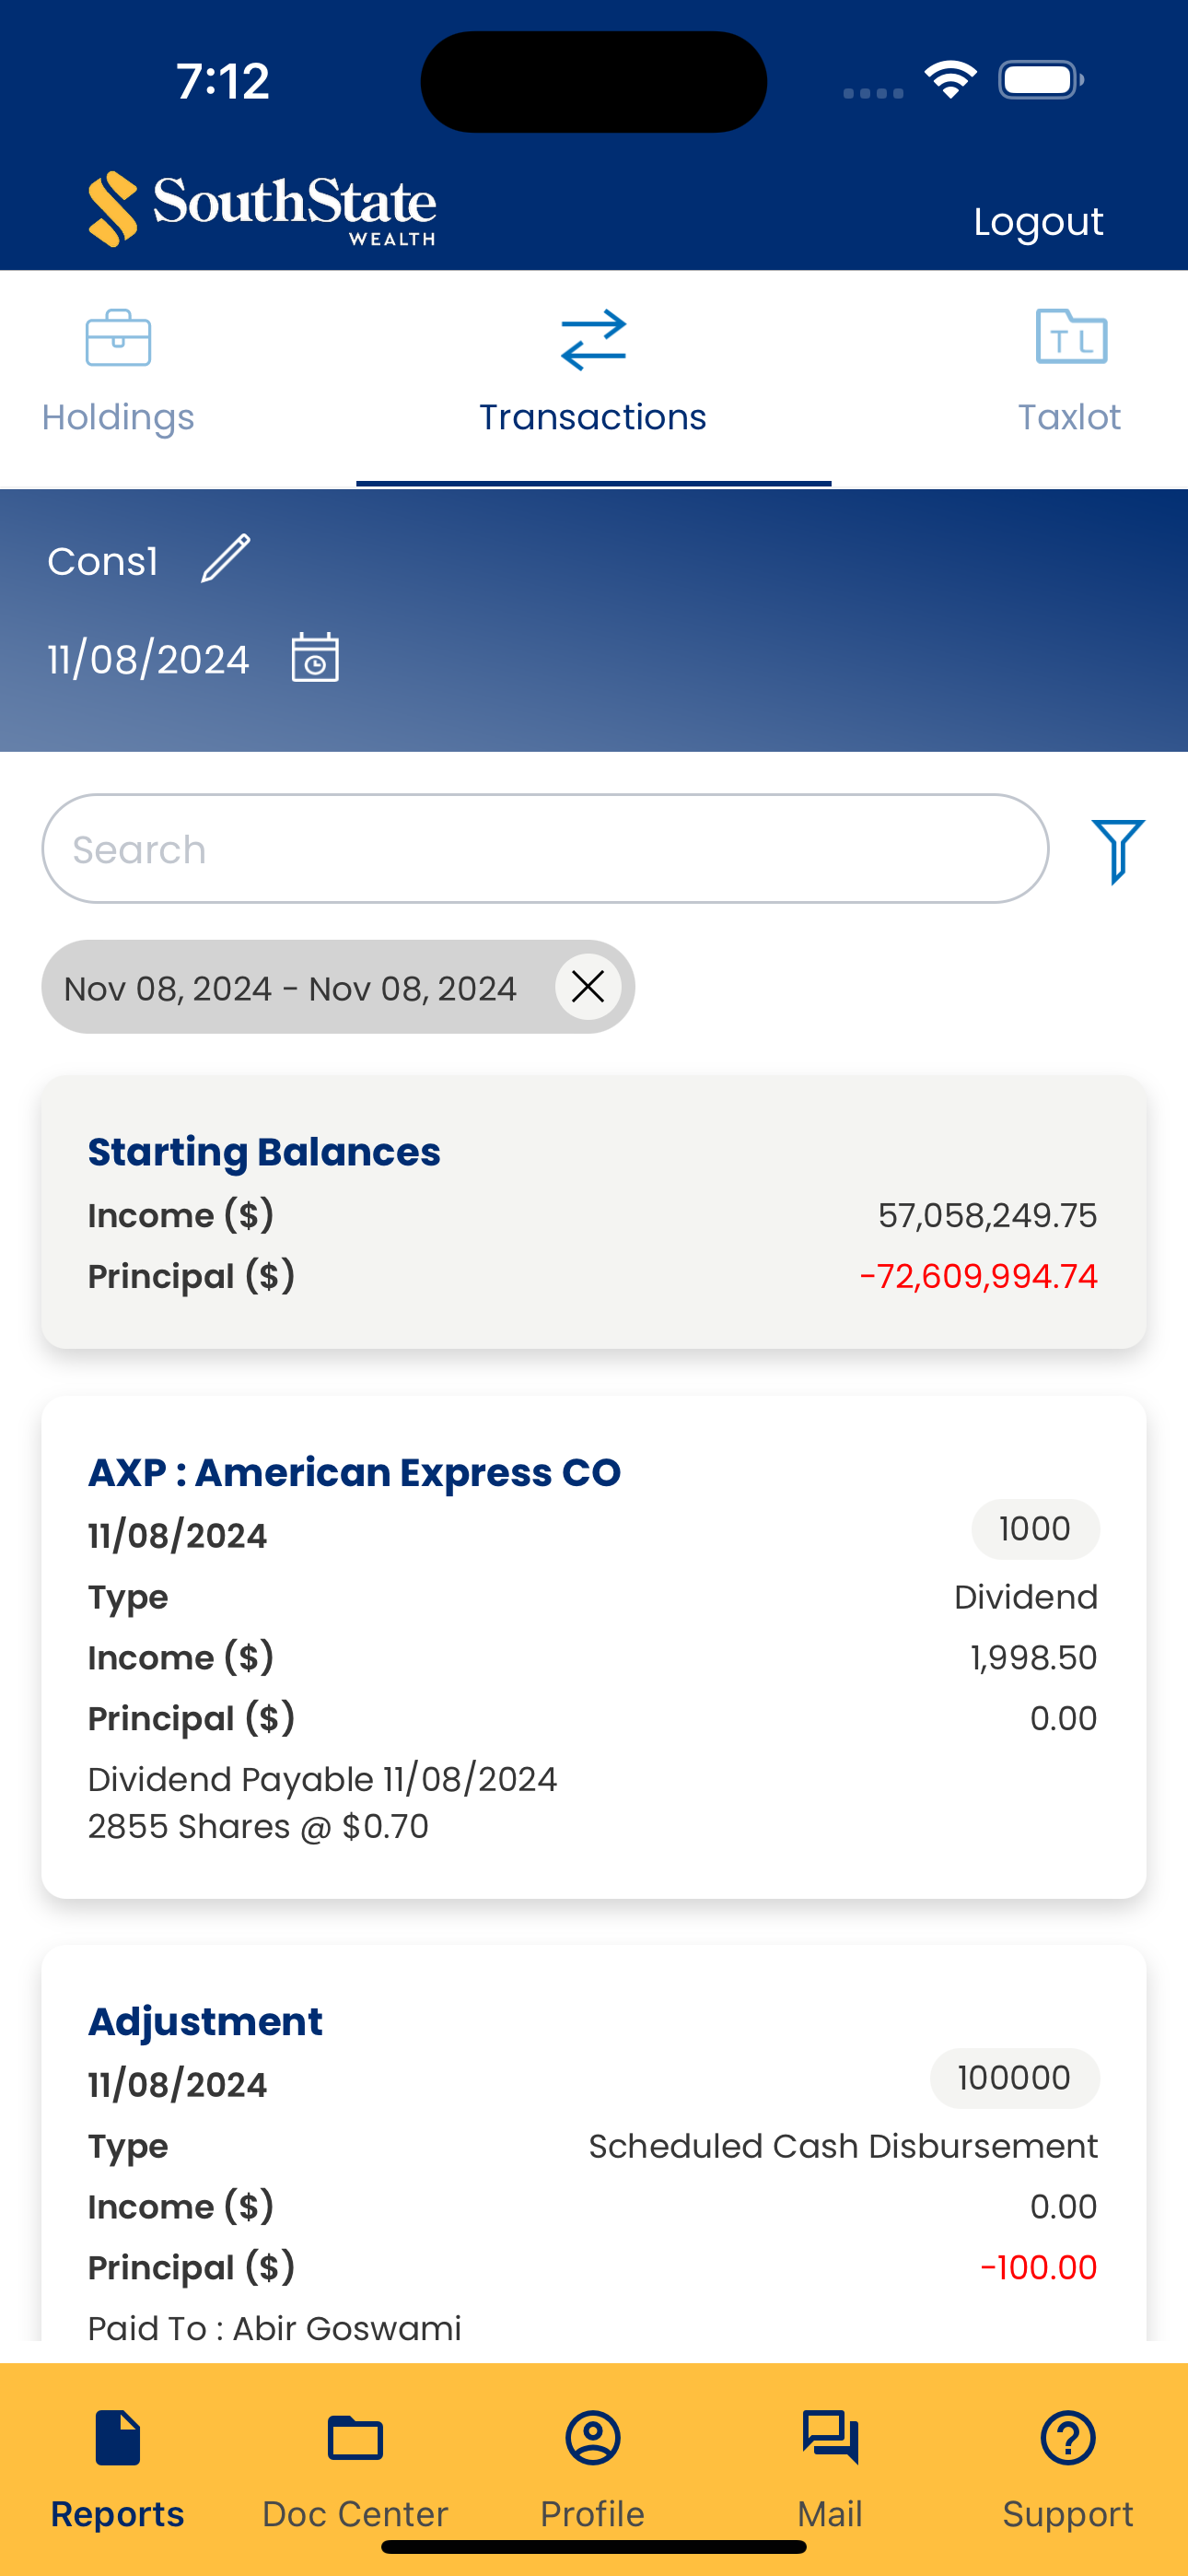Focus the Search transactions field
This screenshot has width=1188, height=2576.
[545, 849]
